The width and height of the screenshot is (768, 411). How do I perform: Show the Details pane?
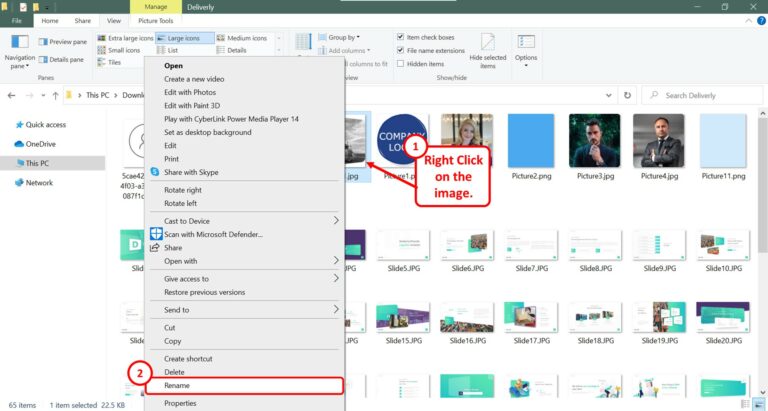click(61, 59)
